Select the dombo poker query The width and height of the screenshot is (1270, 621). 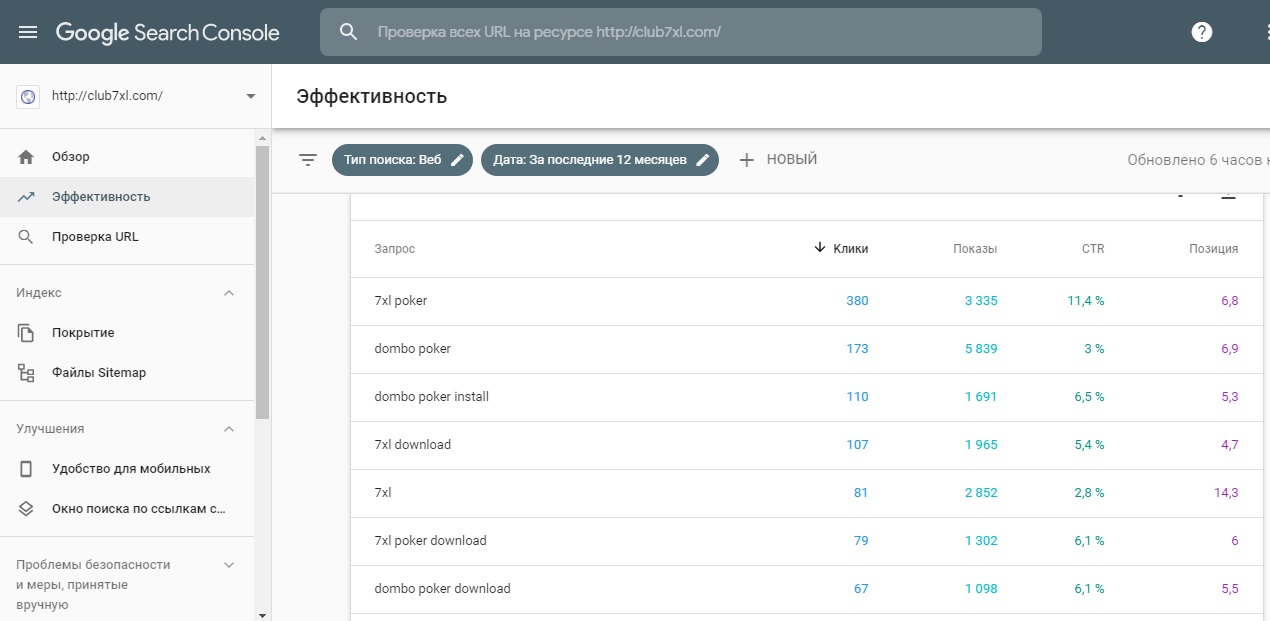point(806,349)
